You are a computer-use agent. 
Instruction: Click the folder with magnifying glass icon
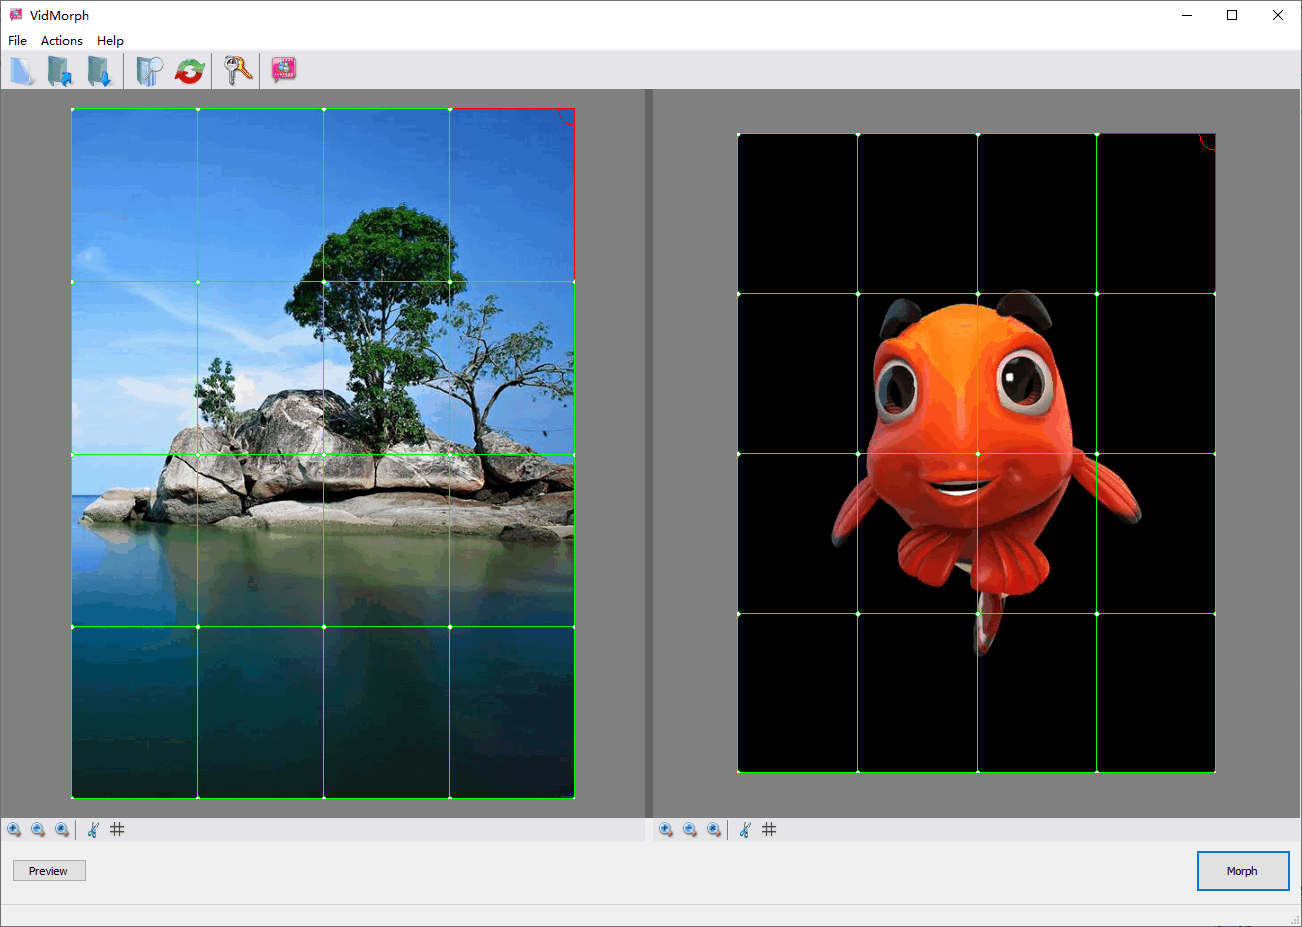[149, 71]
